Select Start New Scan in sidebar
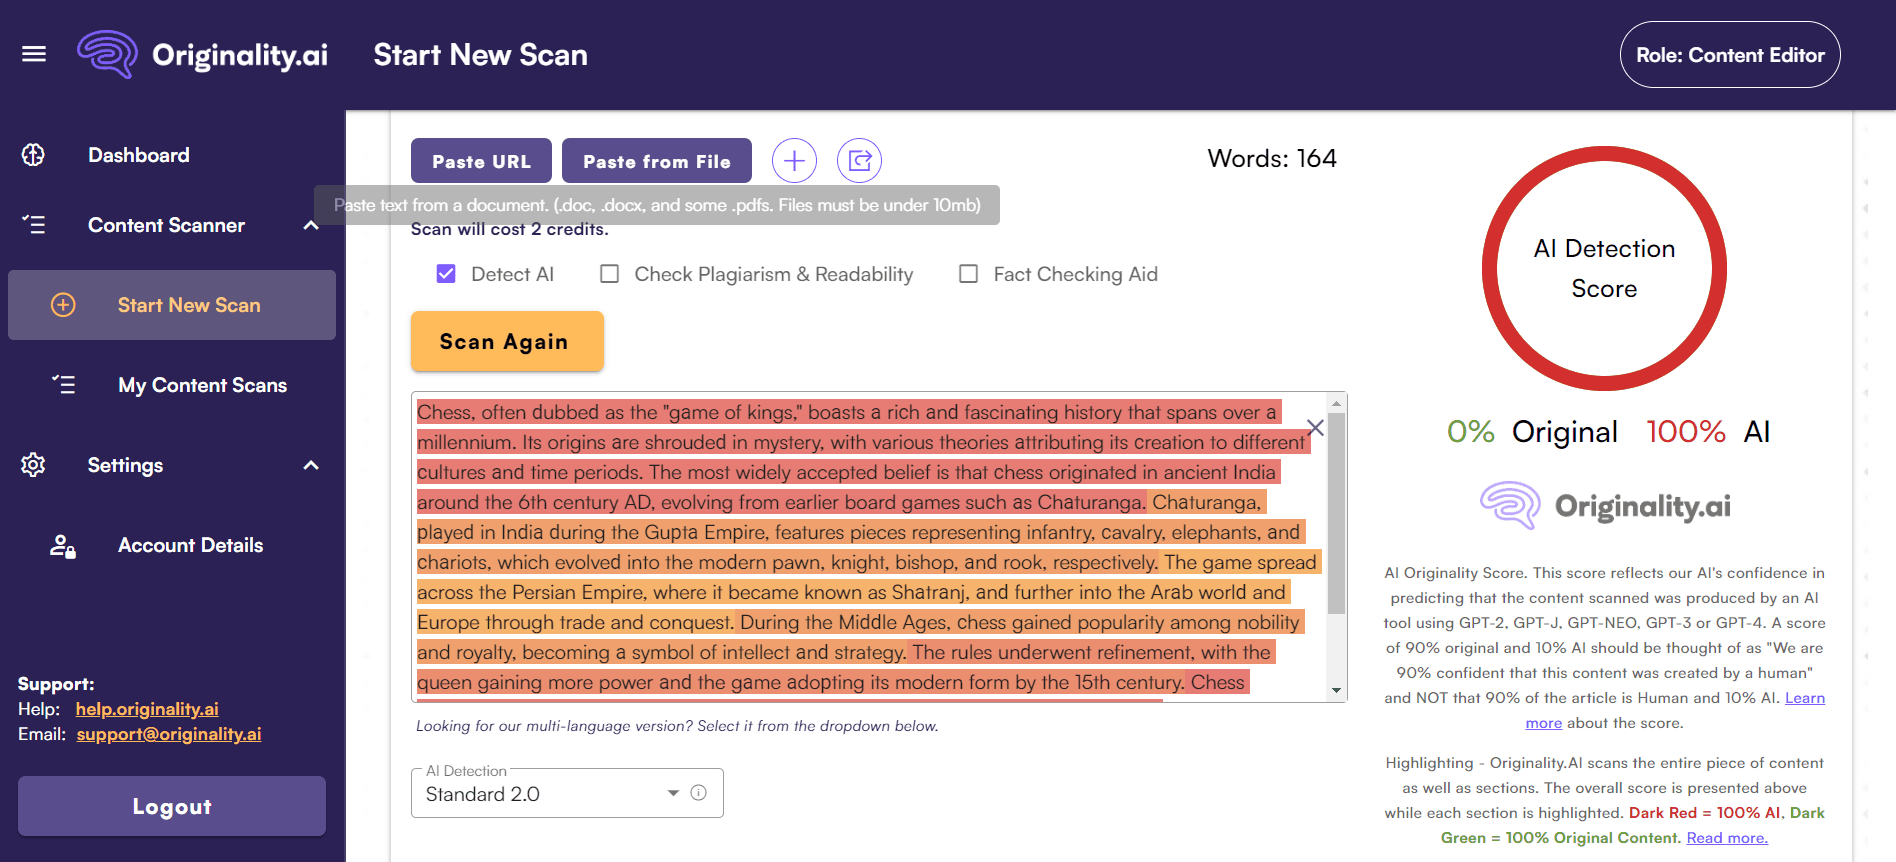Screen dimensions: 1896x862 coord(188,305)
